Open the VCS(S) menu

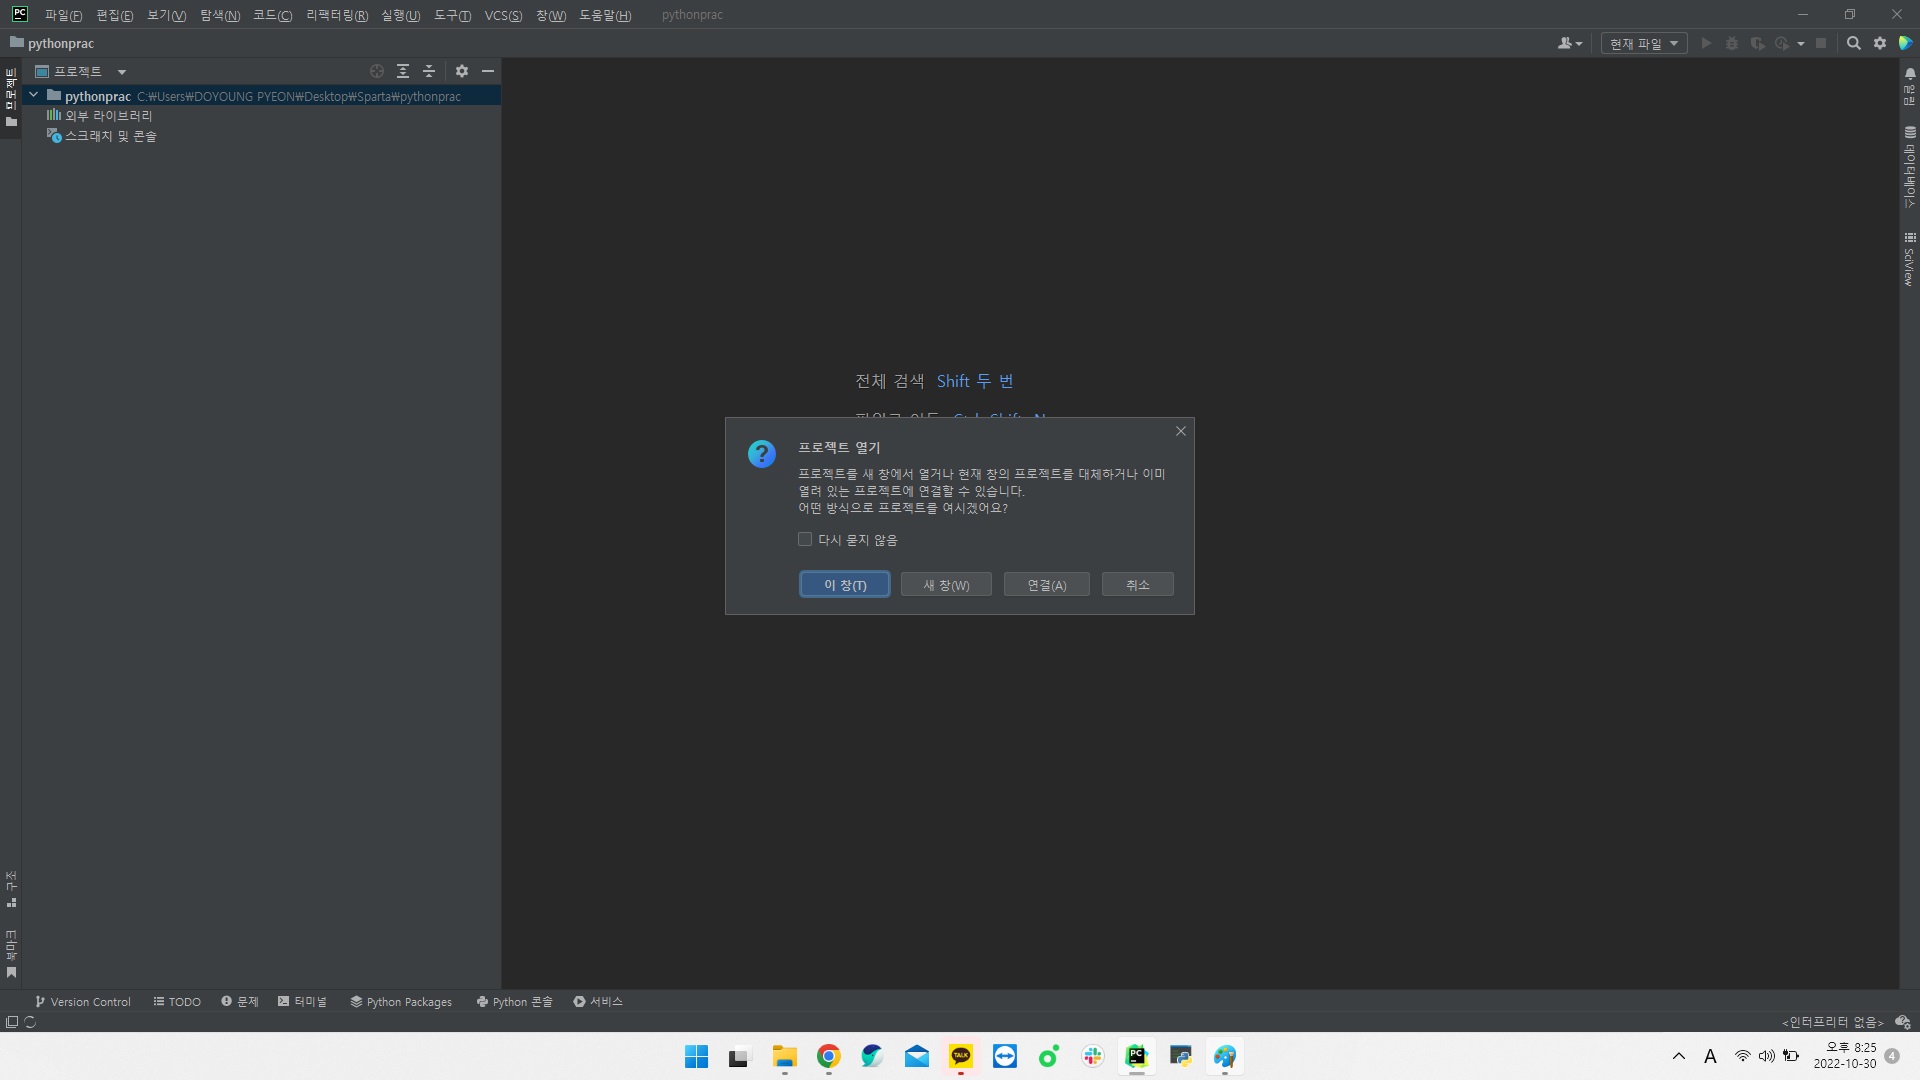(503, 15)
